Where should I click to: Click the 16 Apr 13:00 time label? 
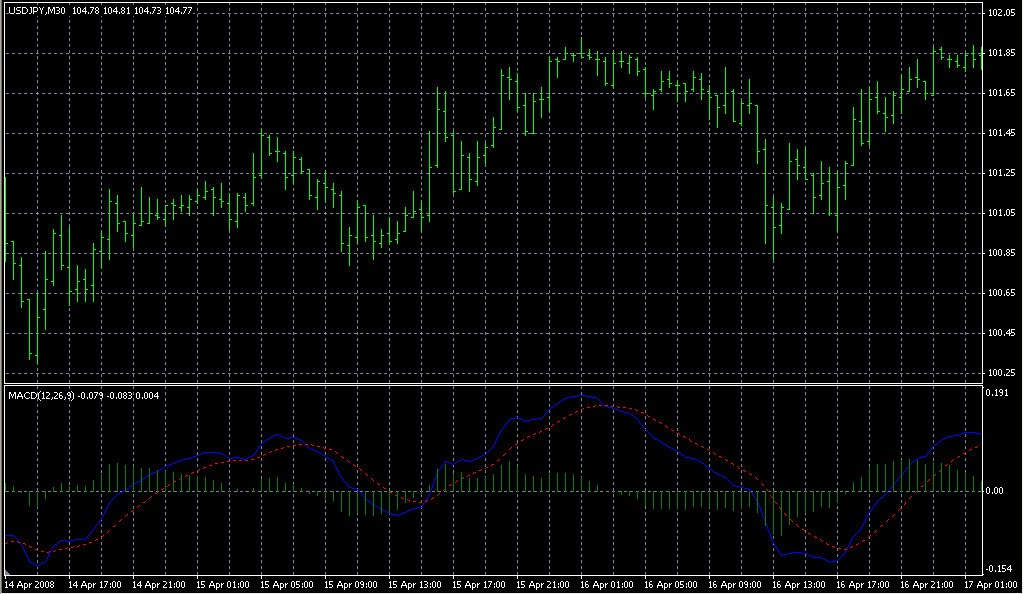(x=799, y=584)
